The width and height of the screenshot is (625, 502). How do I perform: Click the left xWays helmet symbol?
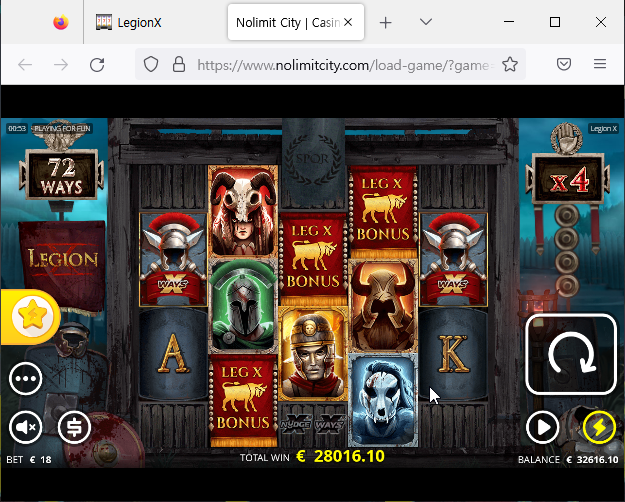coord(173,259)
